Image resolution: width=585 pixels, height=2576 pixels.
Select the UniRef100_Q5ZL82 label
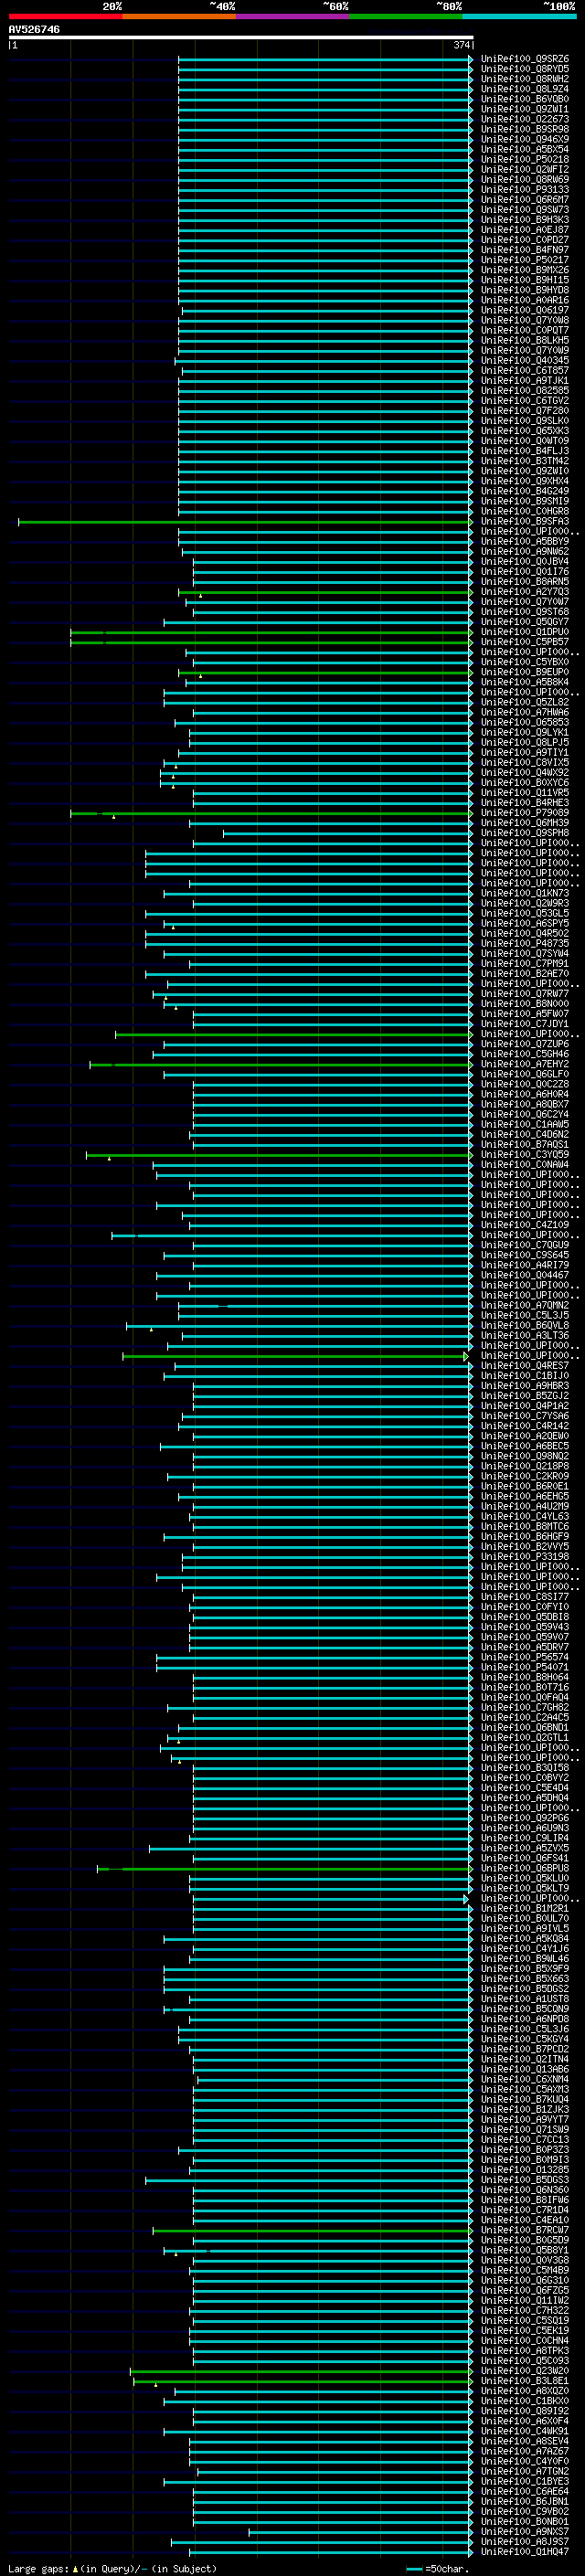pos(525,703)
